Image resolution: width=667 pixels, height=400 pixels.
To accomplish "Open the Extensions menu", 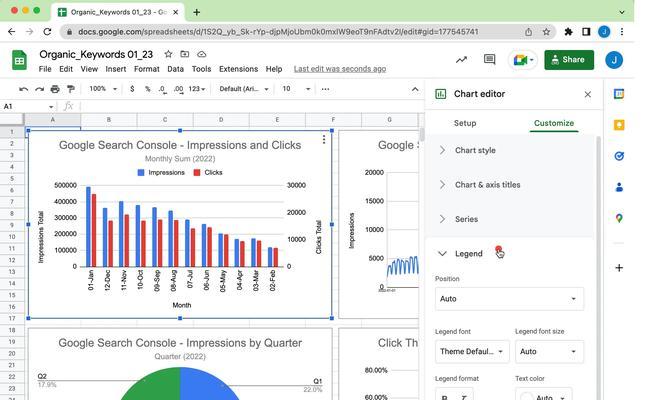I will [x=239, y=69].
